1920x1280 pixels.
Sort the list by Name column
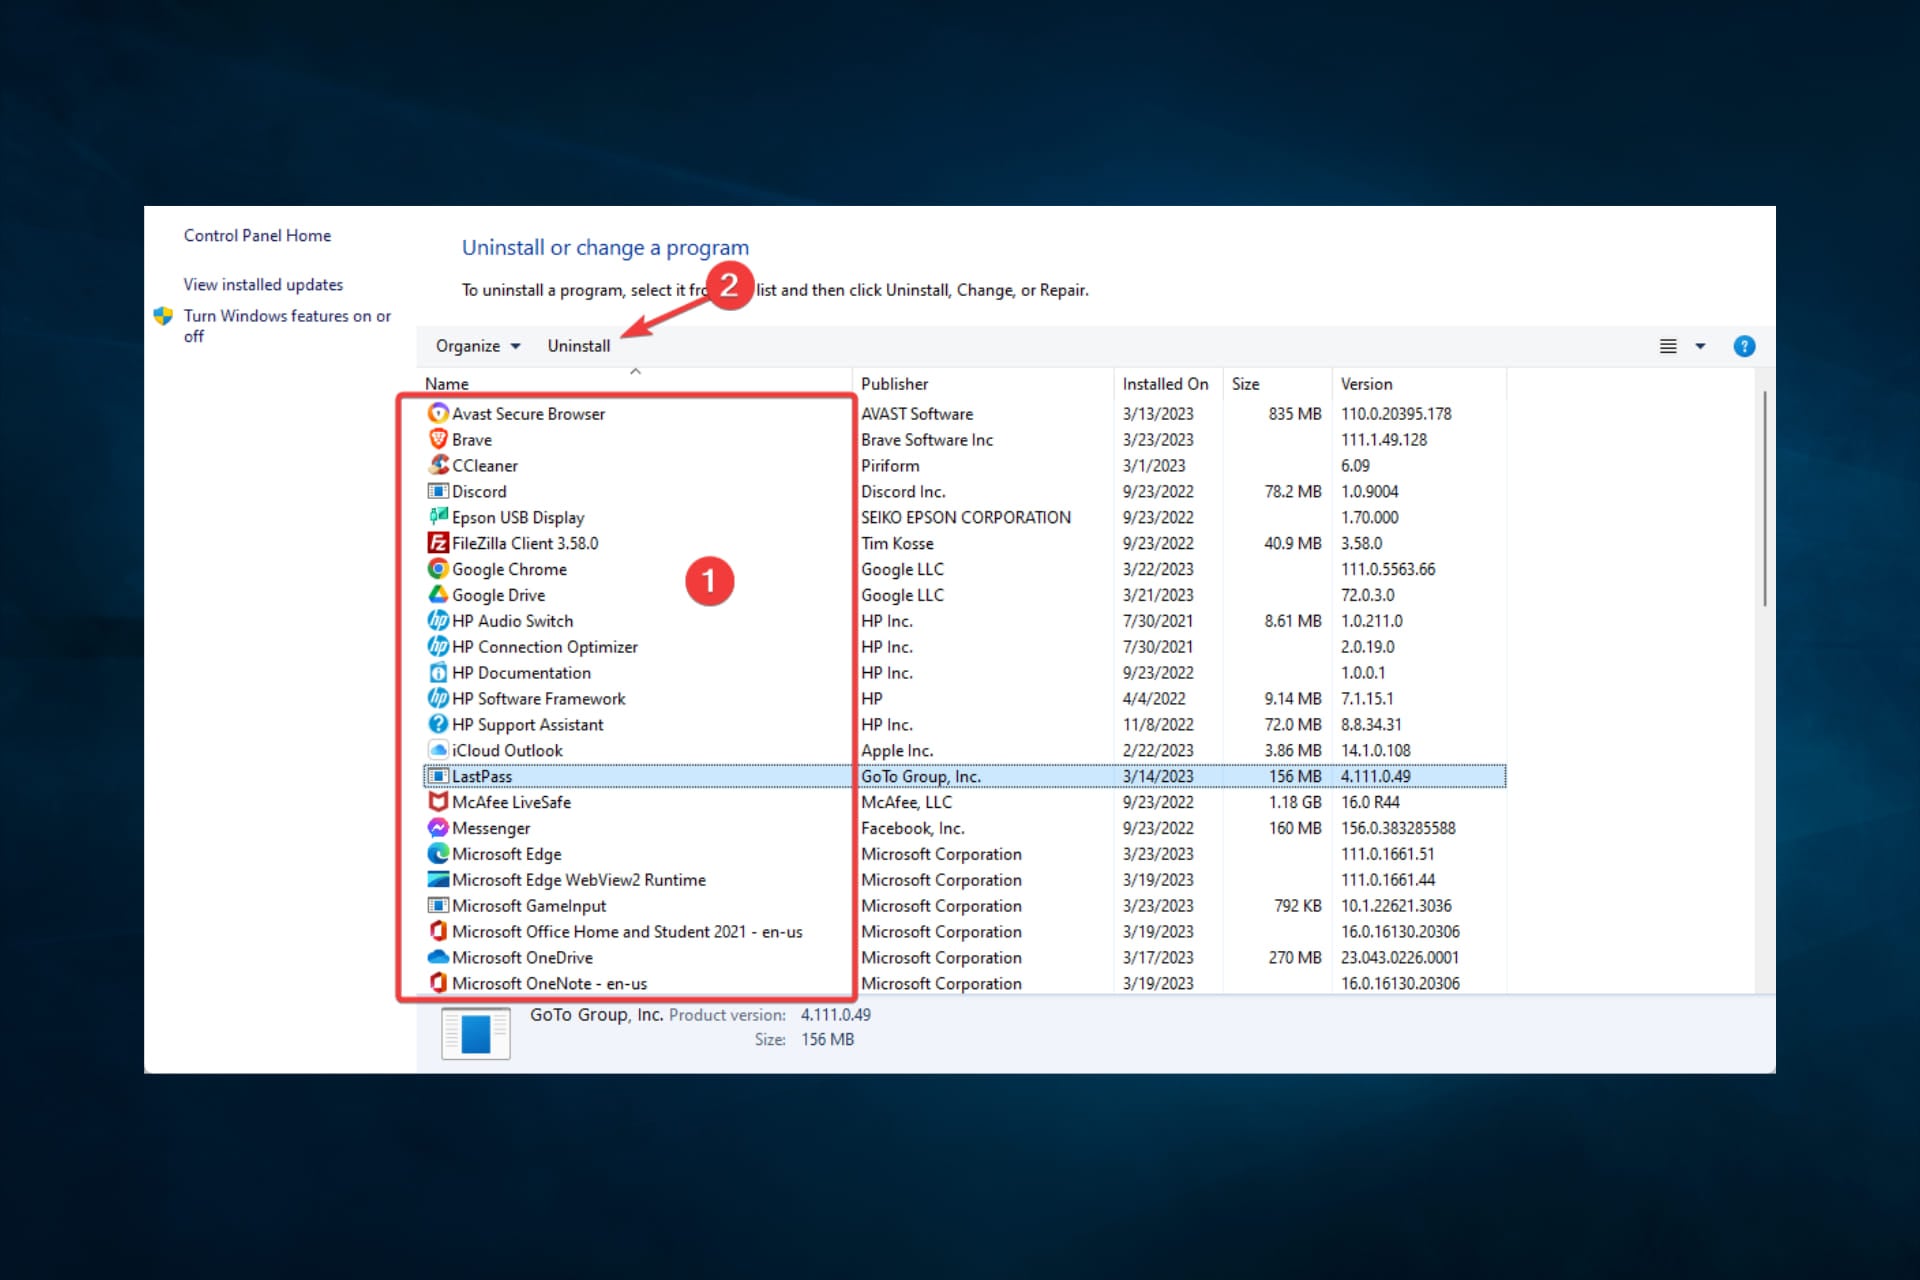pyautogui.click(x=447, y=384)
